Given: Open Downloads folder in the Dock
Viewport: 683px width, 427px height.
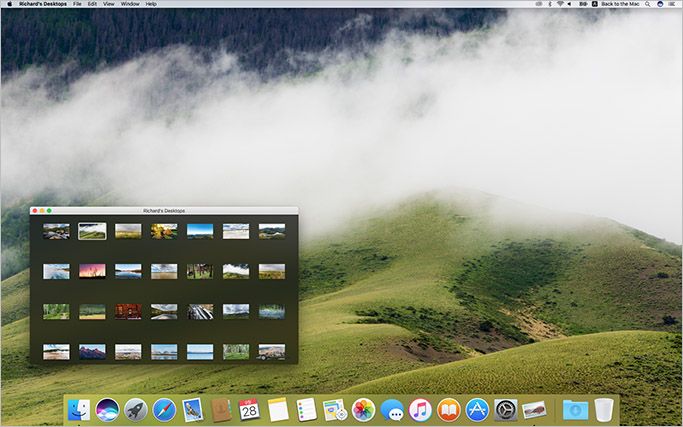Looking at the screenshot, I should (575, 410).
